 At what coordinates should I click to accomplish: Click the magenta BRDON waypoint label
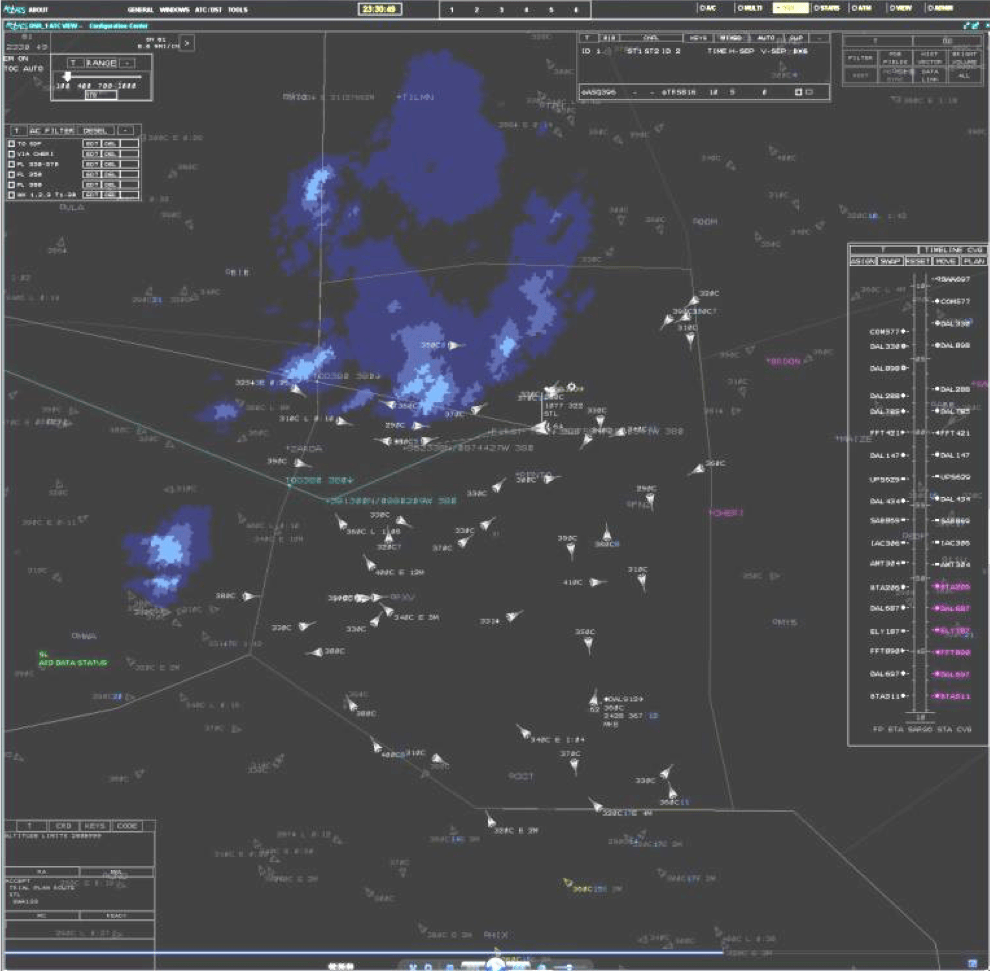[x=784, y=362]
